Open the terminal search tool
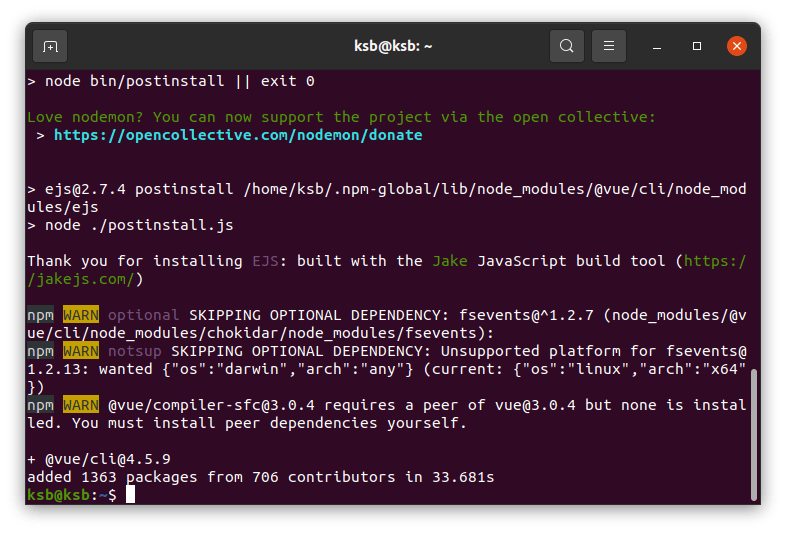This screenshot has width=786, height=533. pos(566,46)
